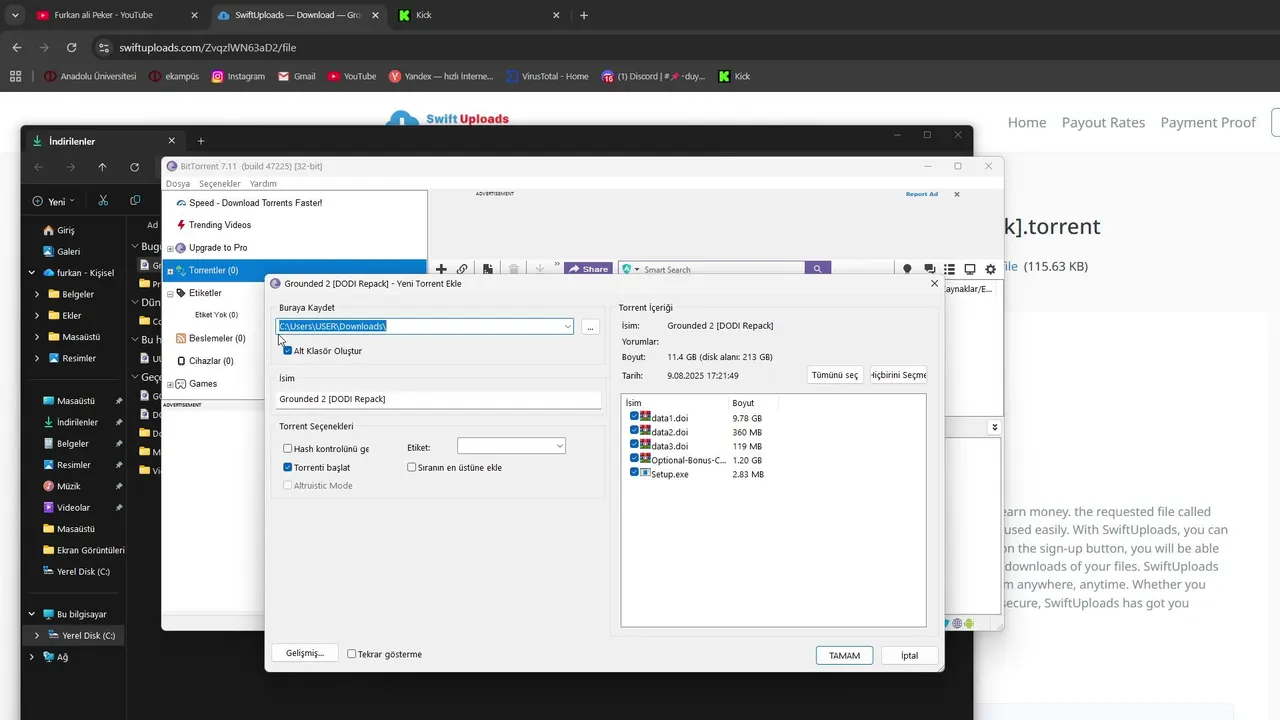Viewport: 1280px width, 720px height.
Task: Toggle the Tekrar gösterme checkbox
Action: pyautogui.click(x=351, y=654)
